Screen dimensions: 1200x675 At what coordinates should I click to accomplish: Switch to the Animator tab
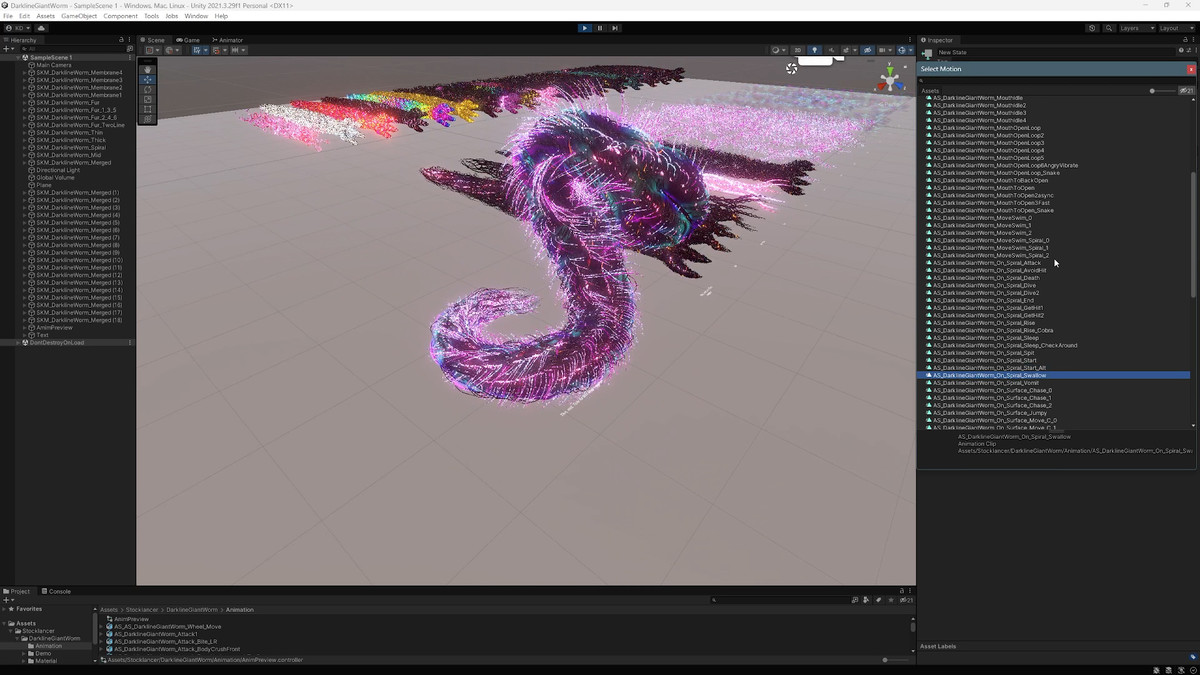tap(226, 40)
